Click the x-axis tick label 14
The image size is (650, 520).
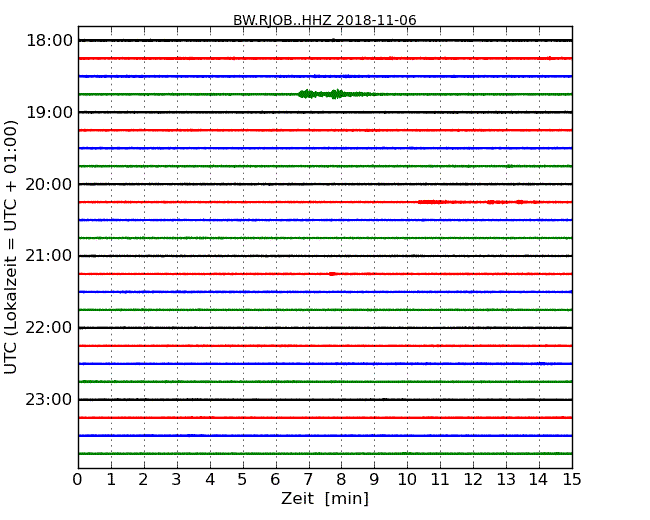coord(539,479)
